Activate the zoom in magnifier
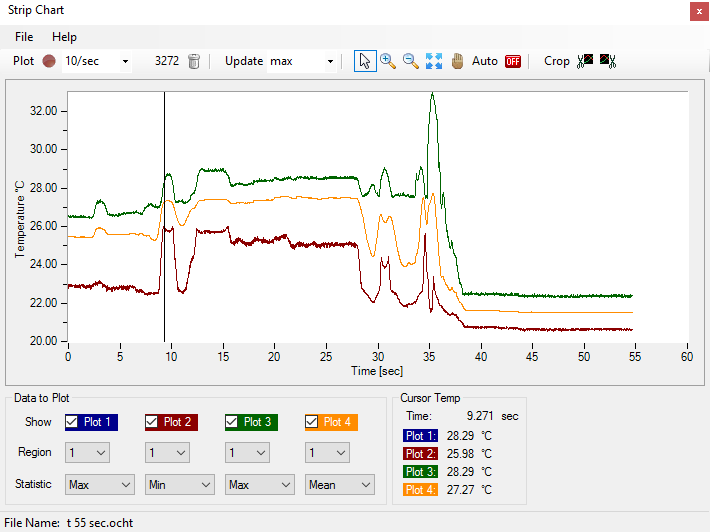710x532 pixels. click(388, 61)
